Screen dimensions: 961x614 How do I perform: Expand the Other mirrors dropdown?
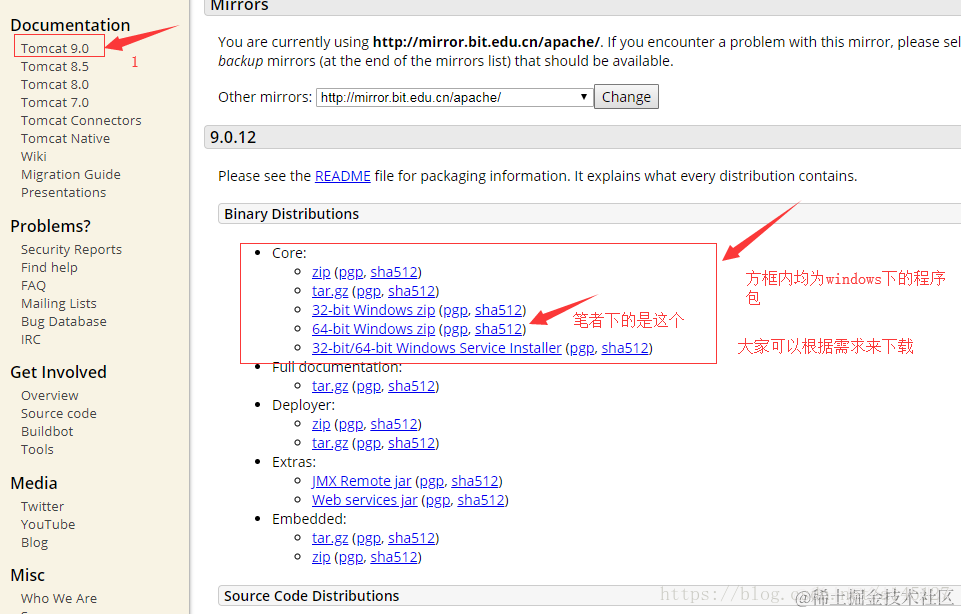pos(455,97)
